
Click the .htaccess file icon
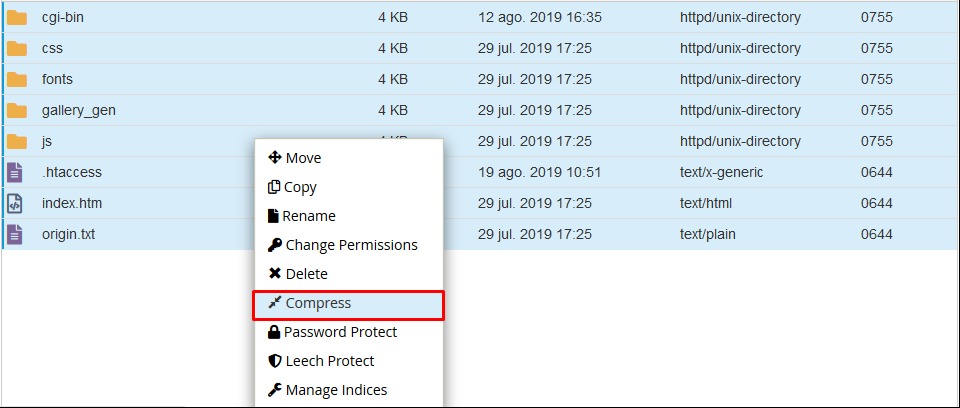[15, 172]
